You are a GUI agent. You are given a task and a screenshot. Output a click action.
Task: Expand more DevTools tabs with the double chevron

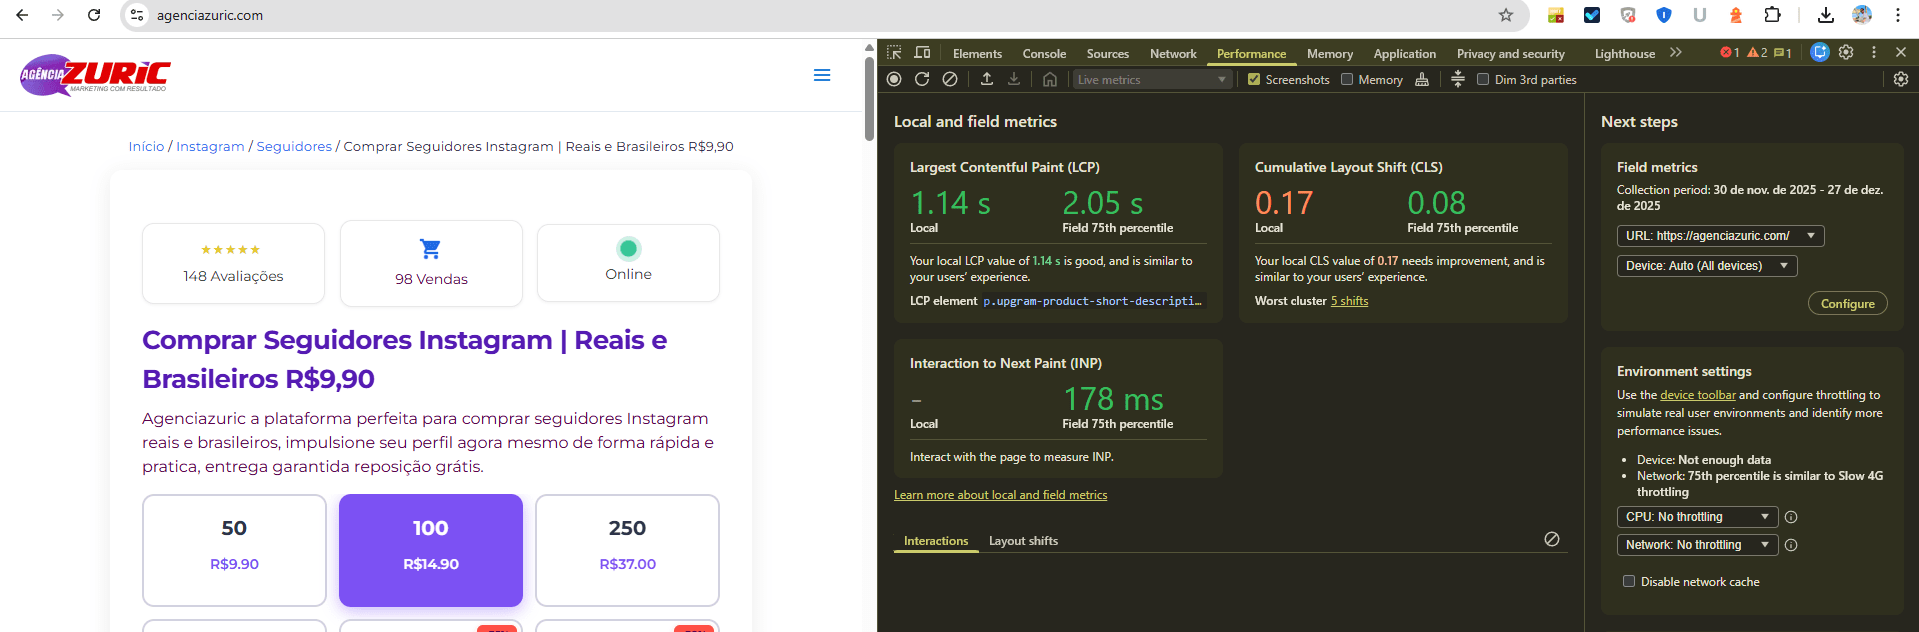pyautogui.click(x=1676, y=52)
